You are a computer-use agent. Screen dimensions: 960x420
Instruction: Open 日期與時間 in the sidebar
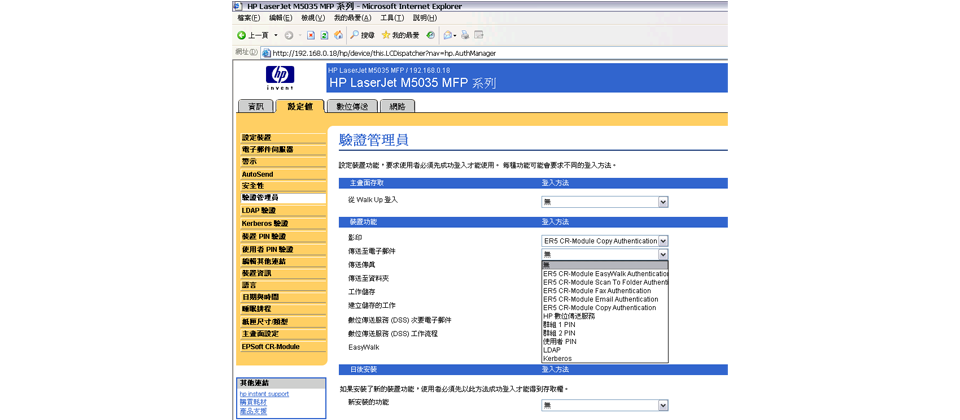point(283,297)
